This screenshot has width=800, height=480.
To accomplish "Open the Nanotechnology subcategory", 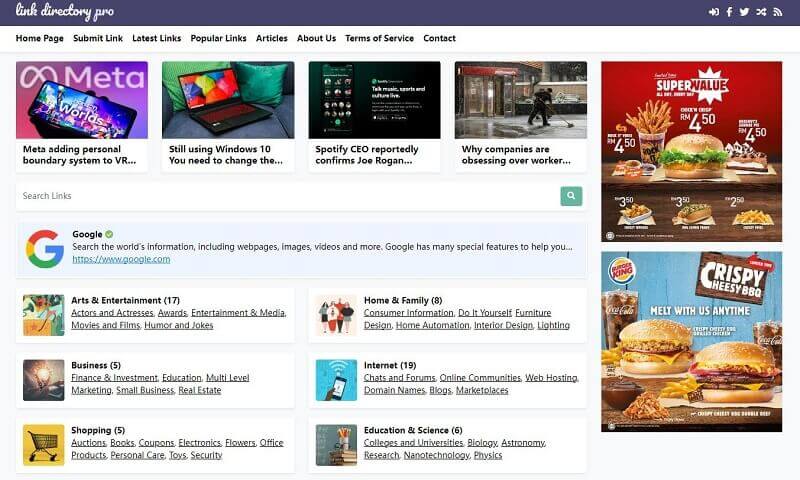I will [437, 455].
